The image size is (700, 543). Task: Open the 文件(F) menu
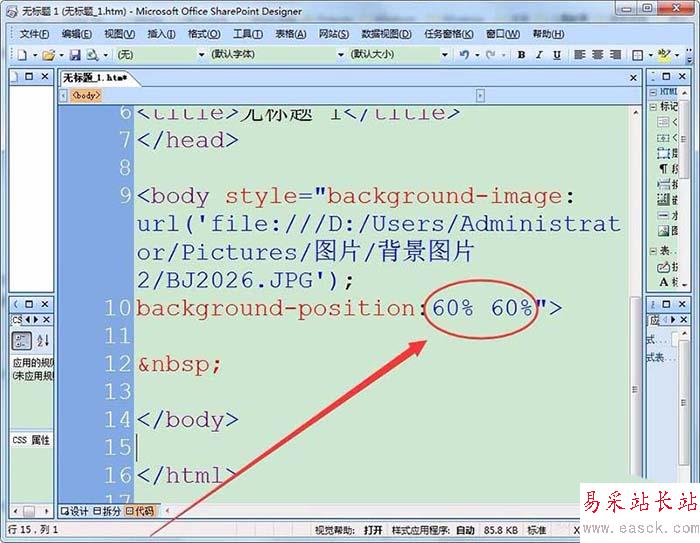34,34
